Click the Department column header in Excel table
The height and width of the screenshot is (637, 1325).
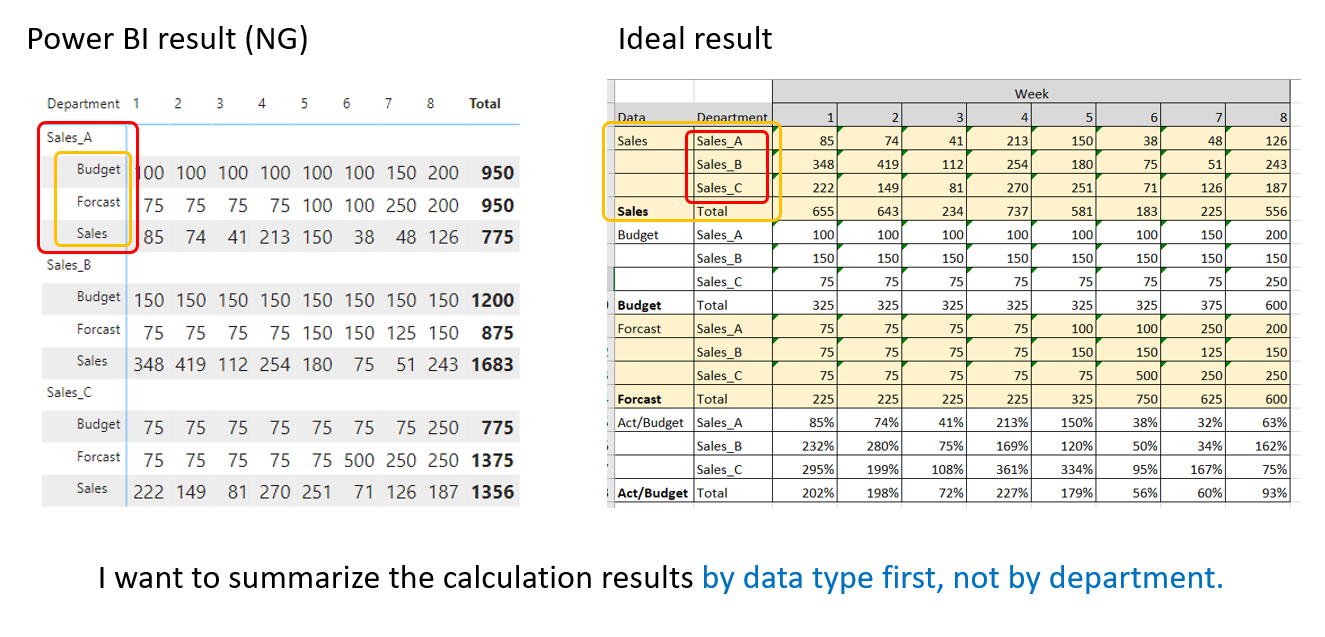(x=733, y=116)
